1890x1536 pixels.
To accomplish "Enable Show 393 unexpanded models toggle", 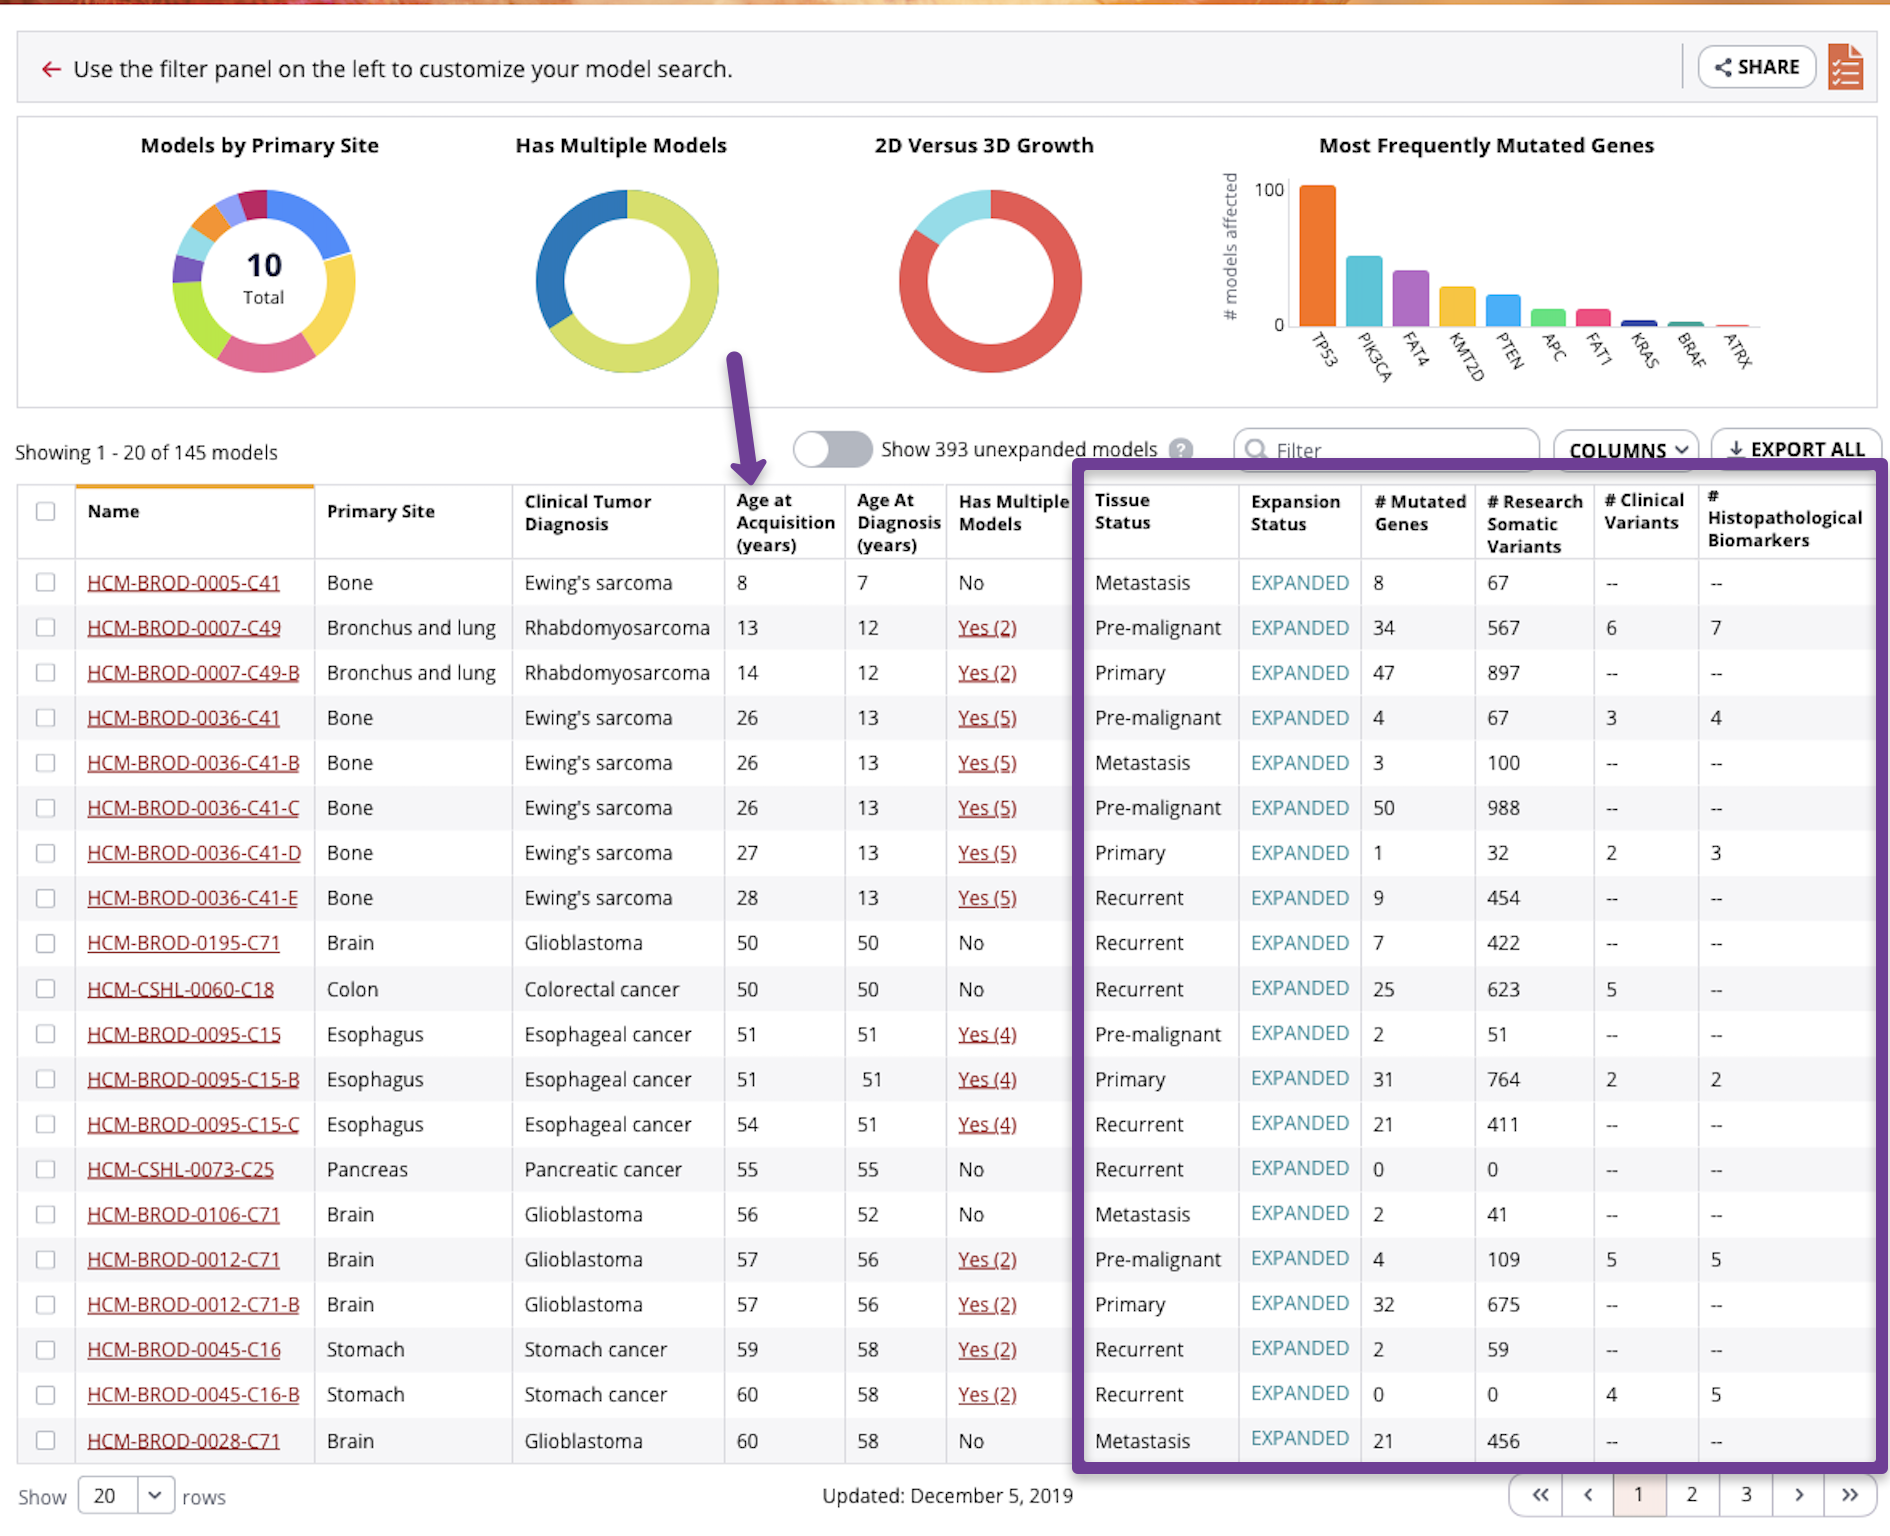I will (832, 450).
